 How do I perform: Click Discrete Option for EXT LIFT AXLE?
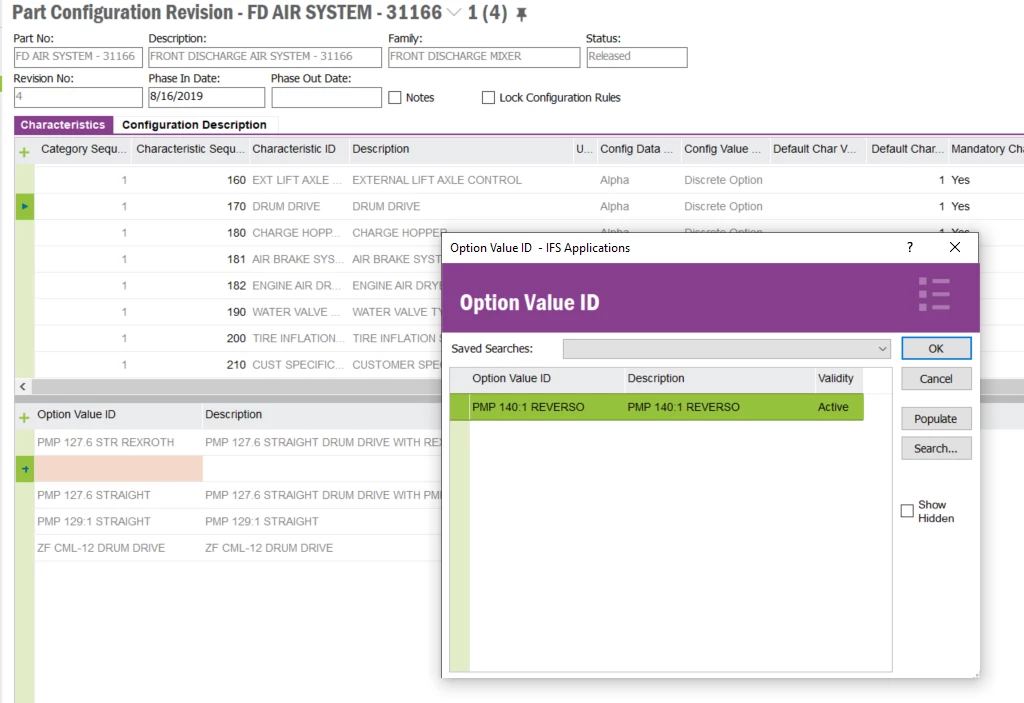click(723, 180)
